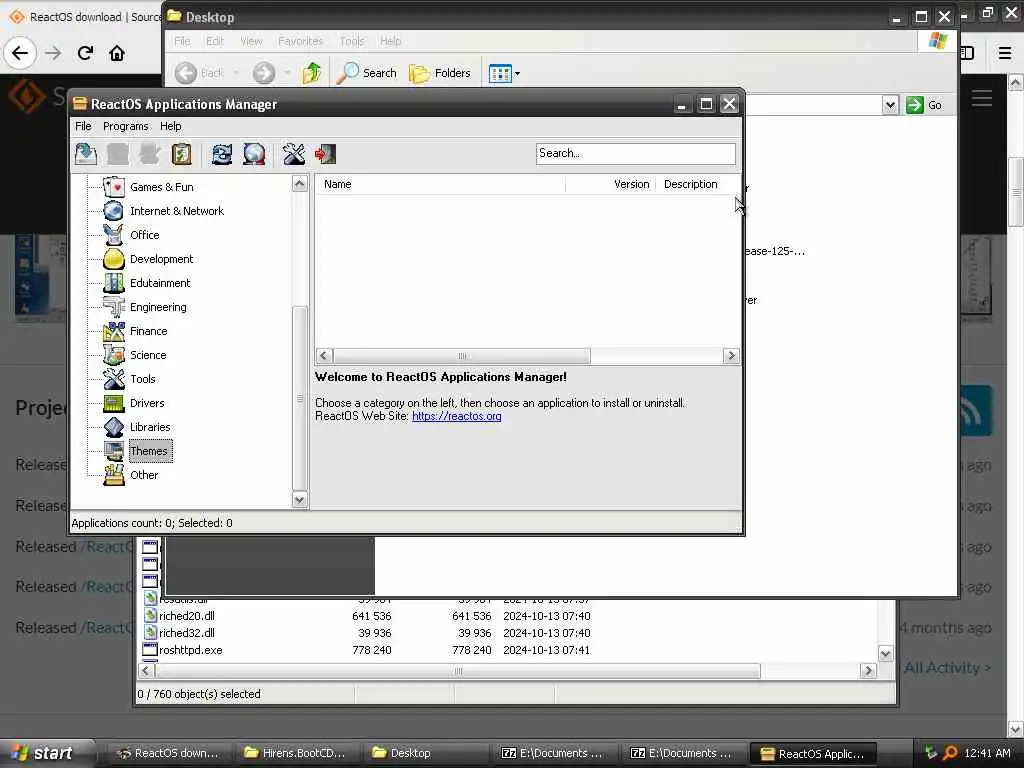Click the file list horizontal scrollbar thumb
The height and width of the screenshot is (768, 1024).
[458, 671]
